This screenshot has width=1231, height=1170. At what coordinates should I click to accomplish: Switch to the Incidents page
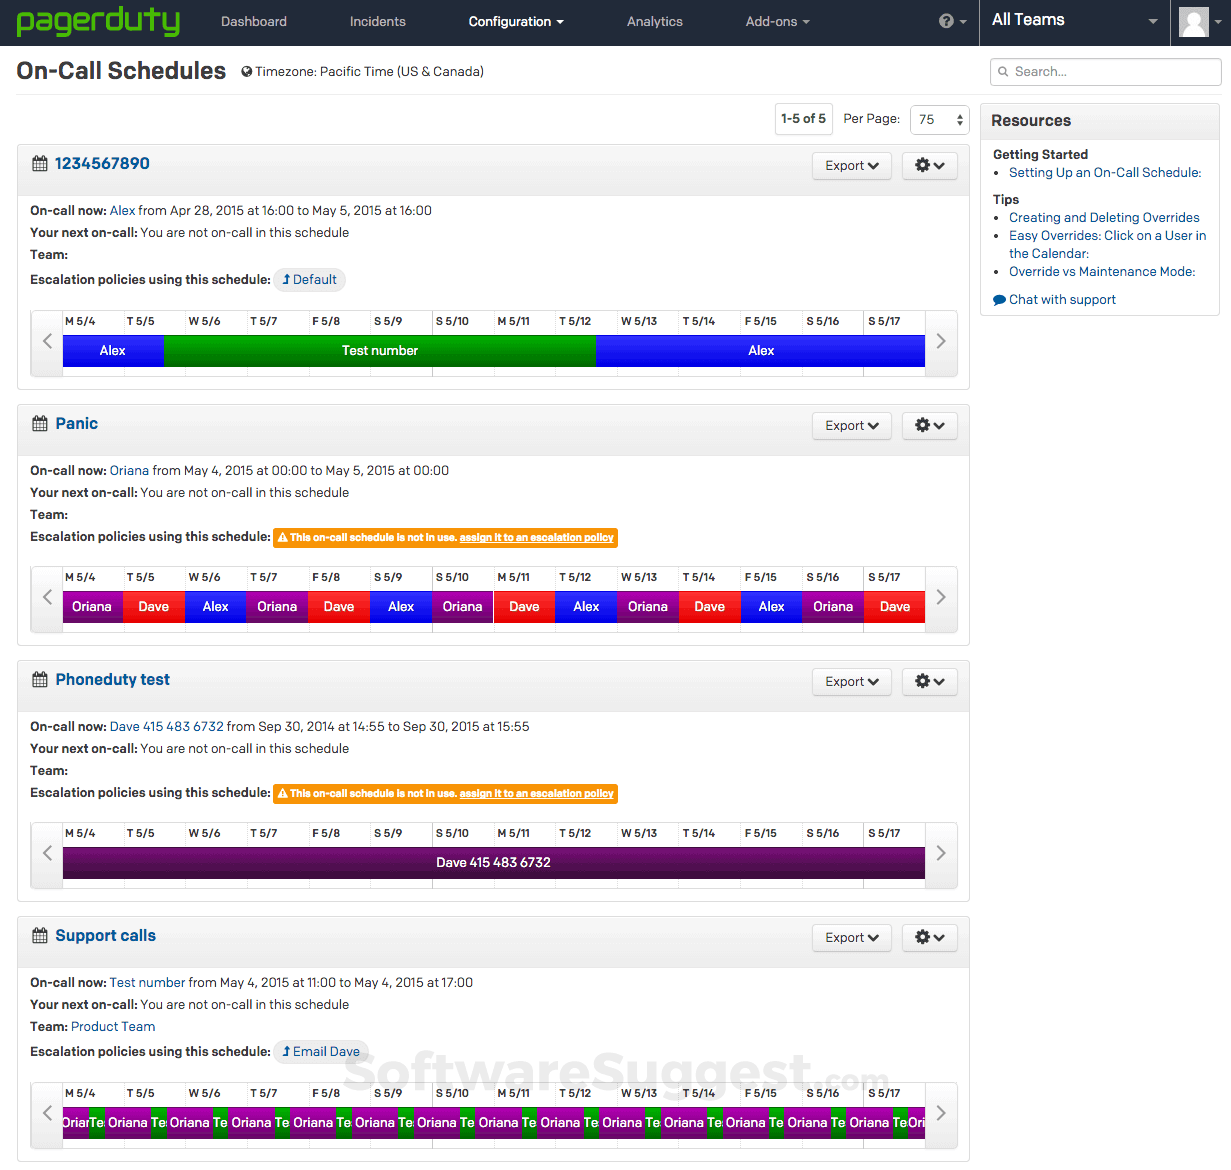click(376, 21)
